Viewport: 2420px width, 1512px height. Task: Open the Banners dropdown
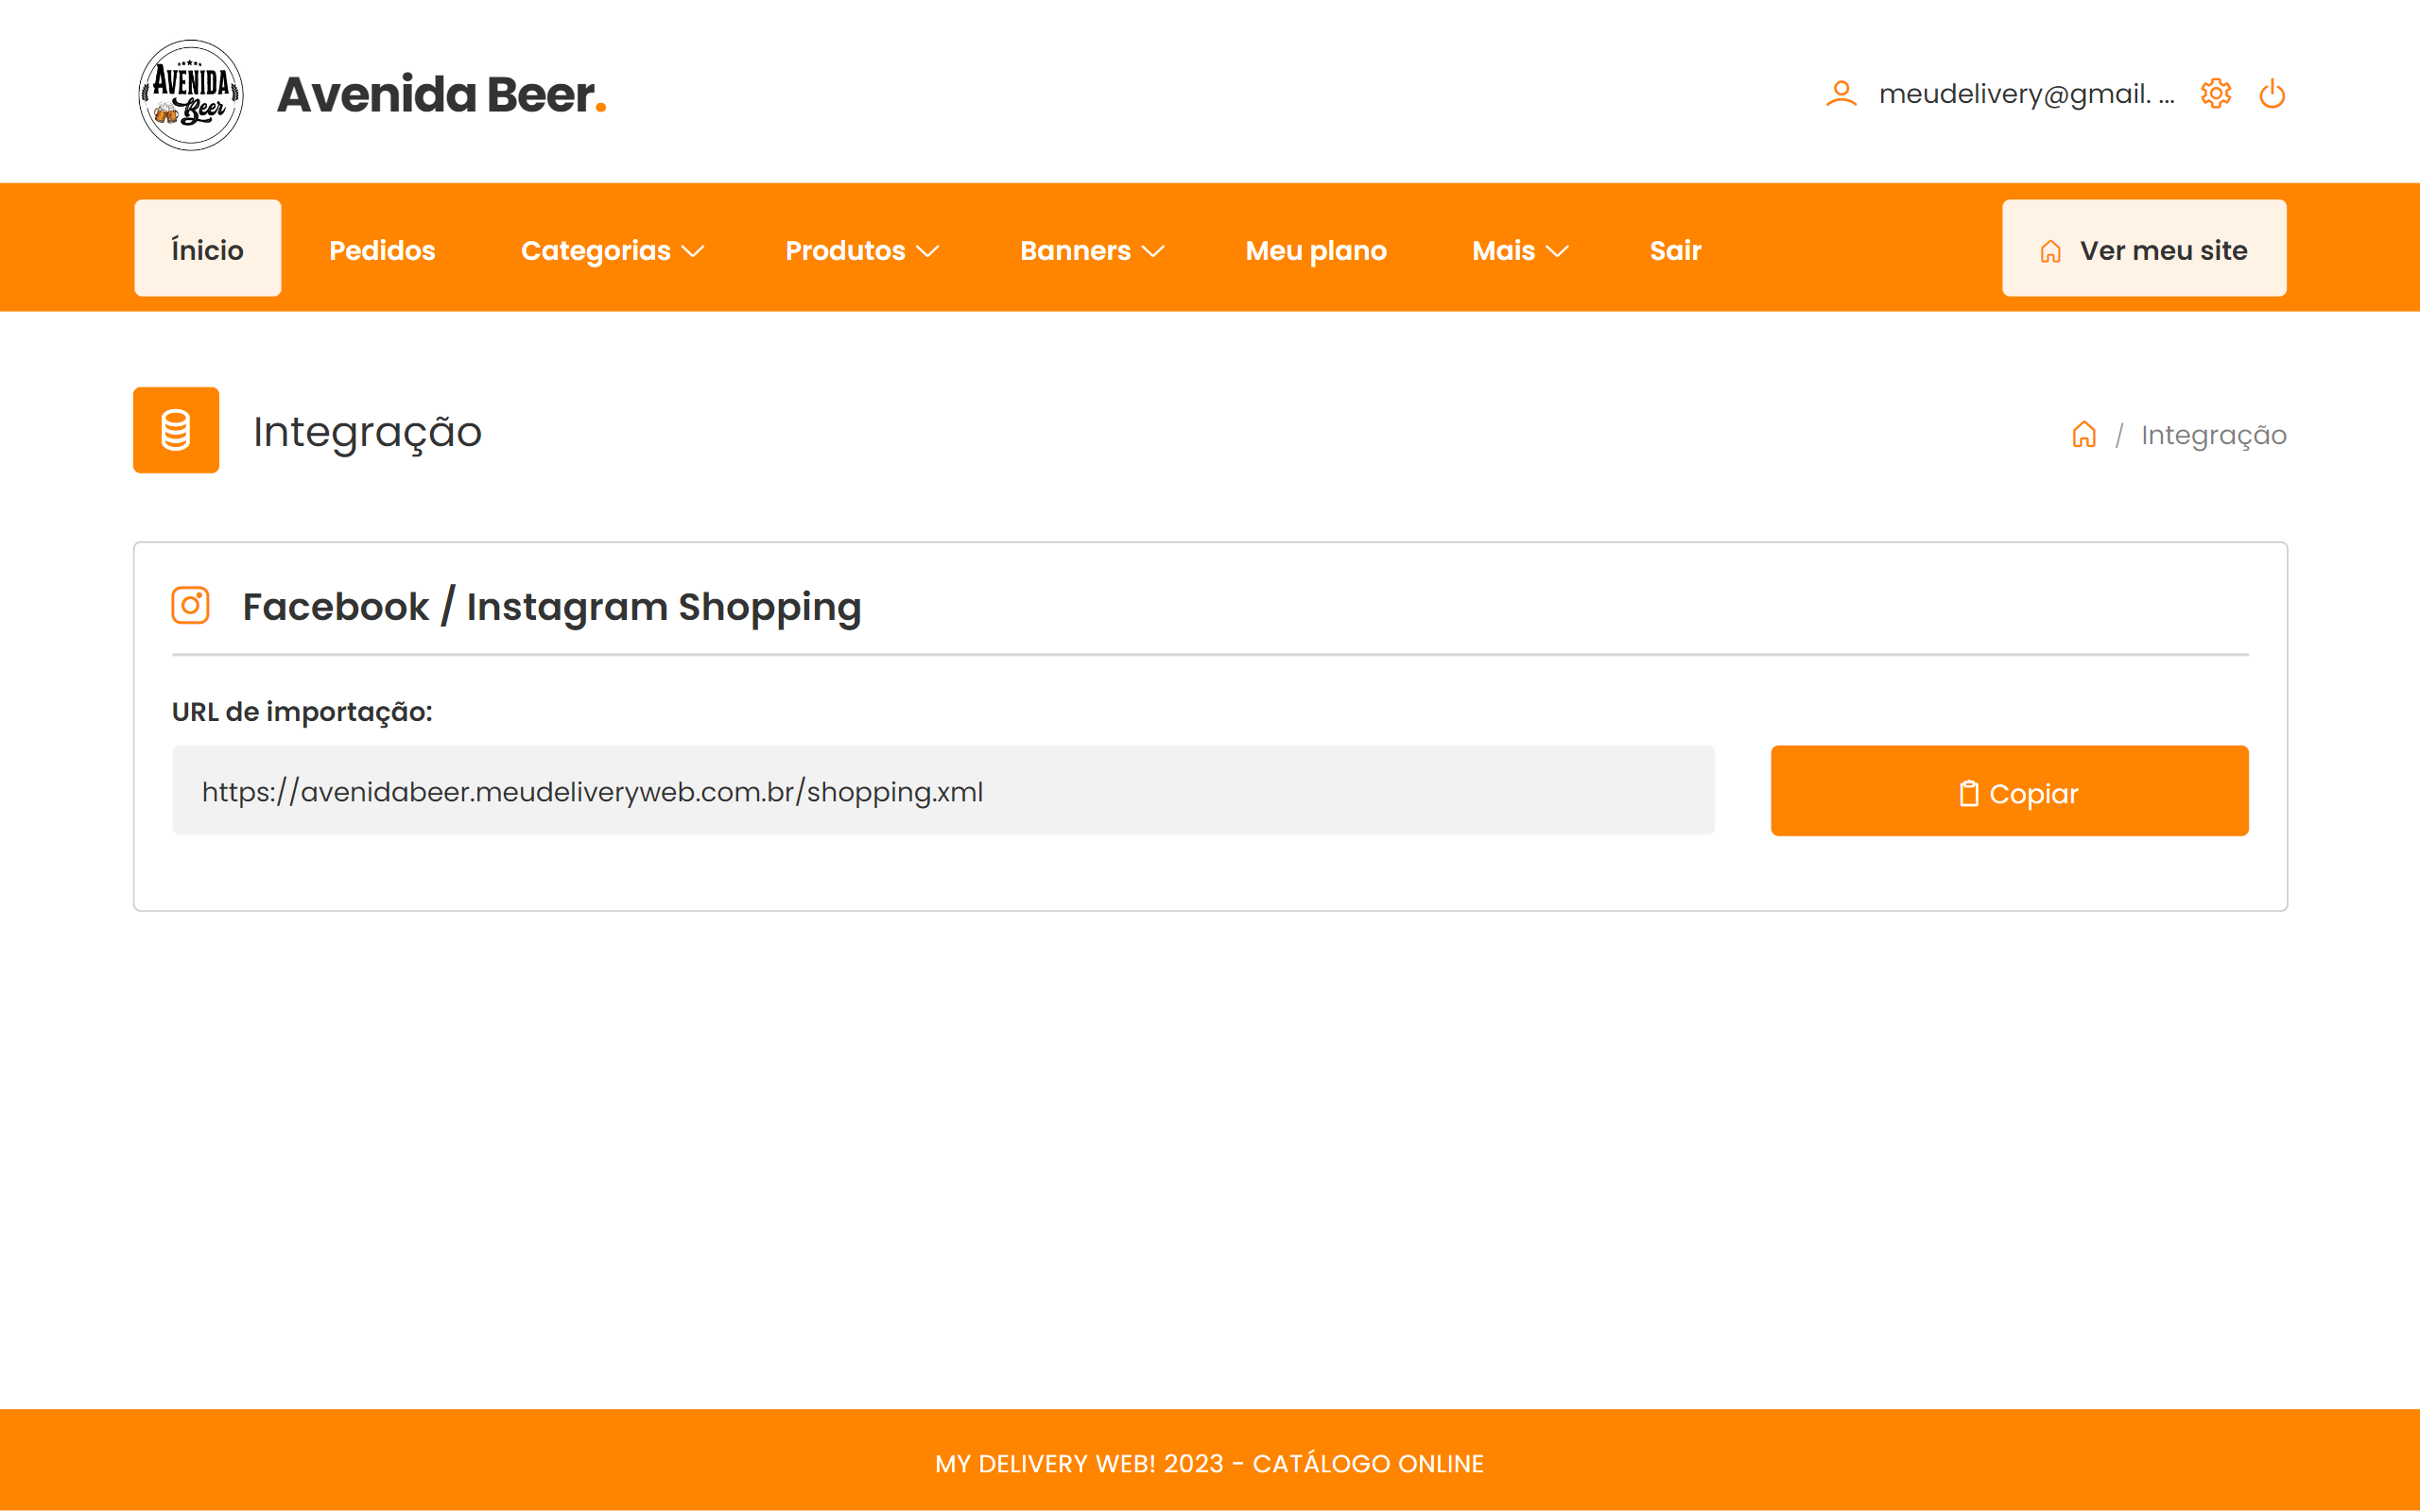click(x=1092, y=250)
